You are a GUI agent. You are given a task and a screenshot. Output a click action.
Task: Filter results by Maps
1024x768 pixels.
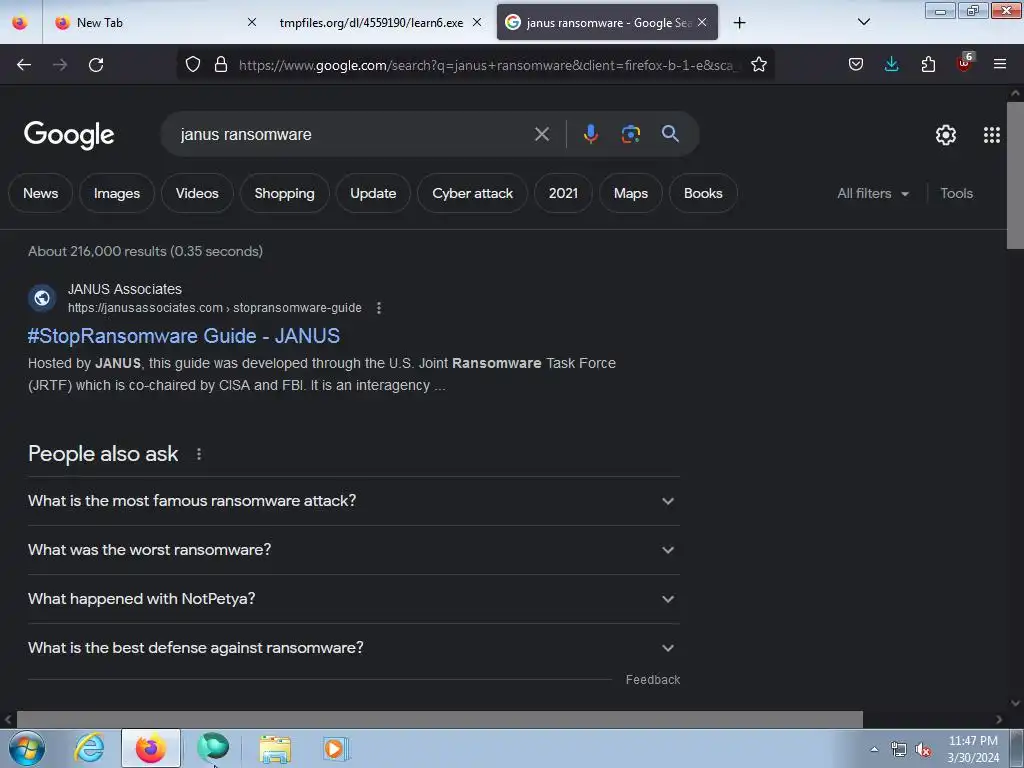tap(631, 193)
